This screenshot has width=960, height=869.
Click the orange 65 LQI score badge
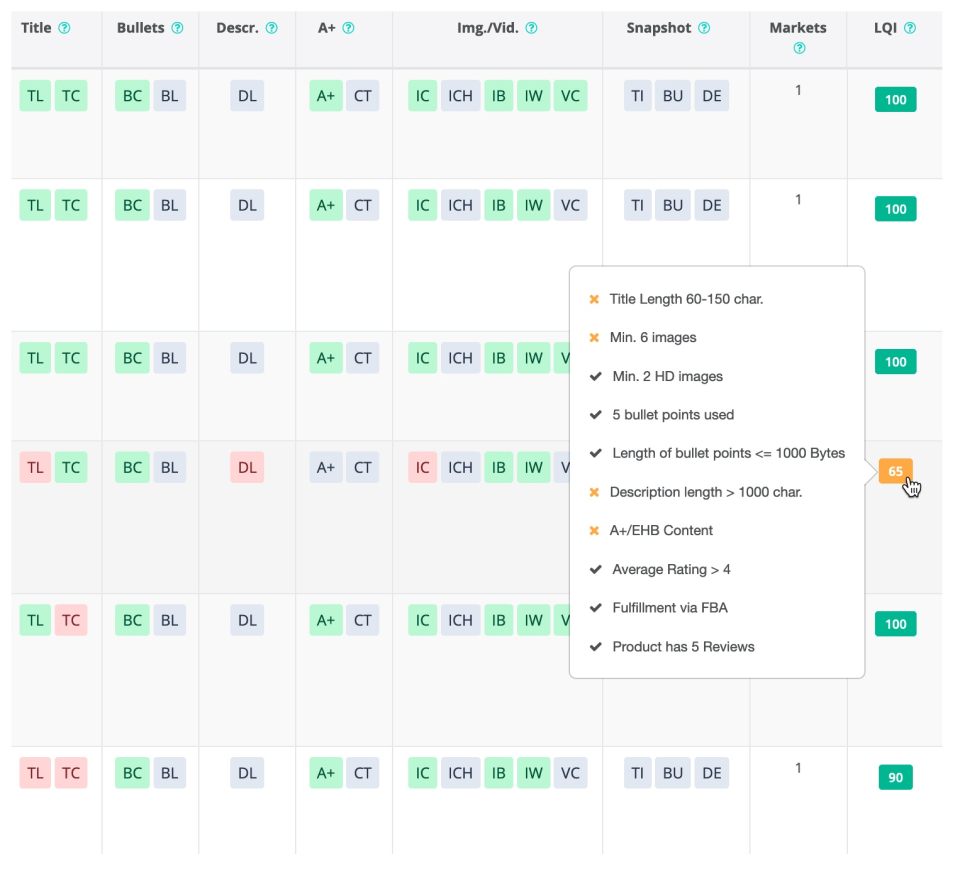tap(895, 471)
